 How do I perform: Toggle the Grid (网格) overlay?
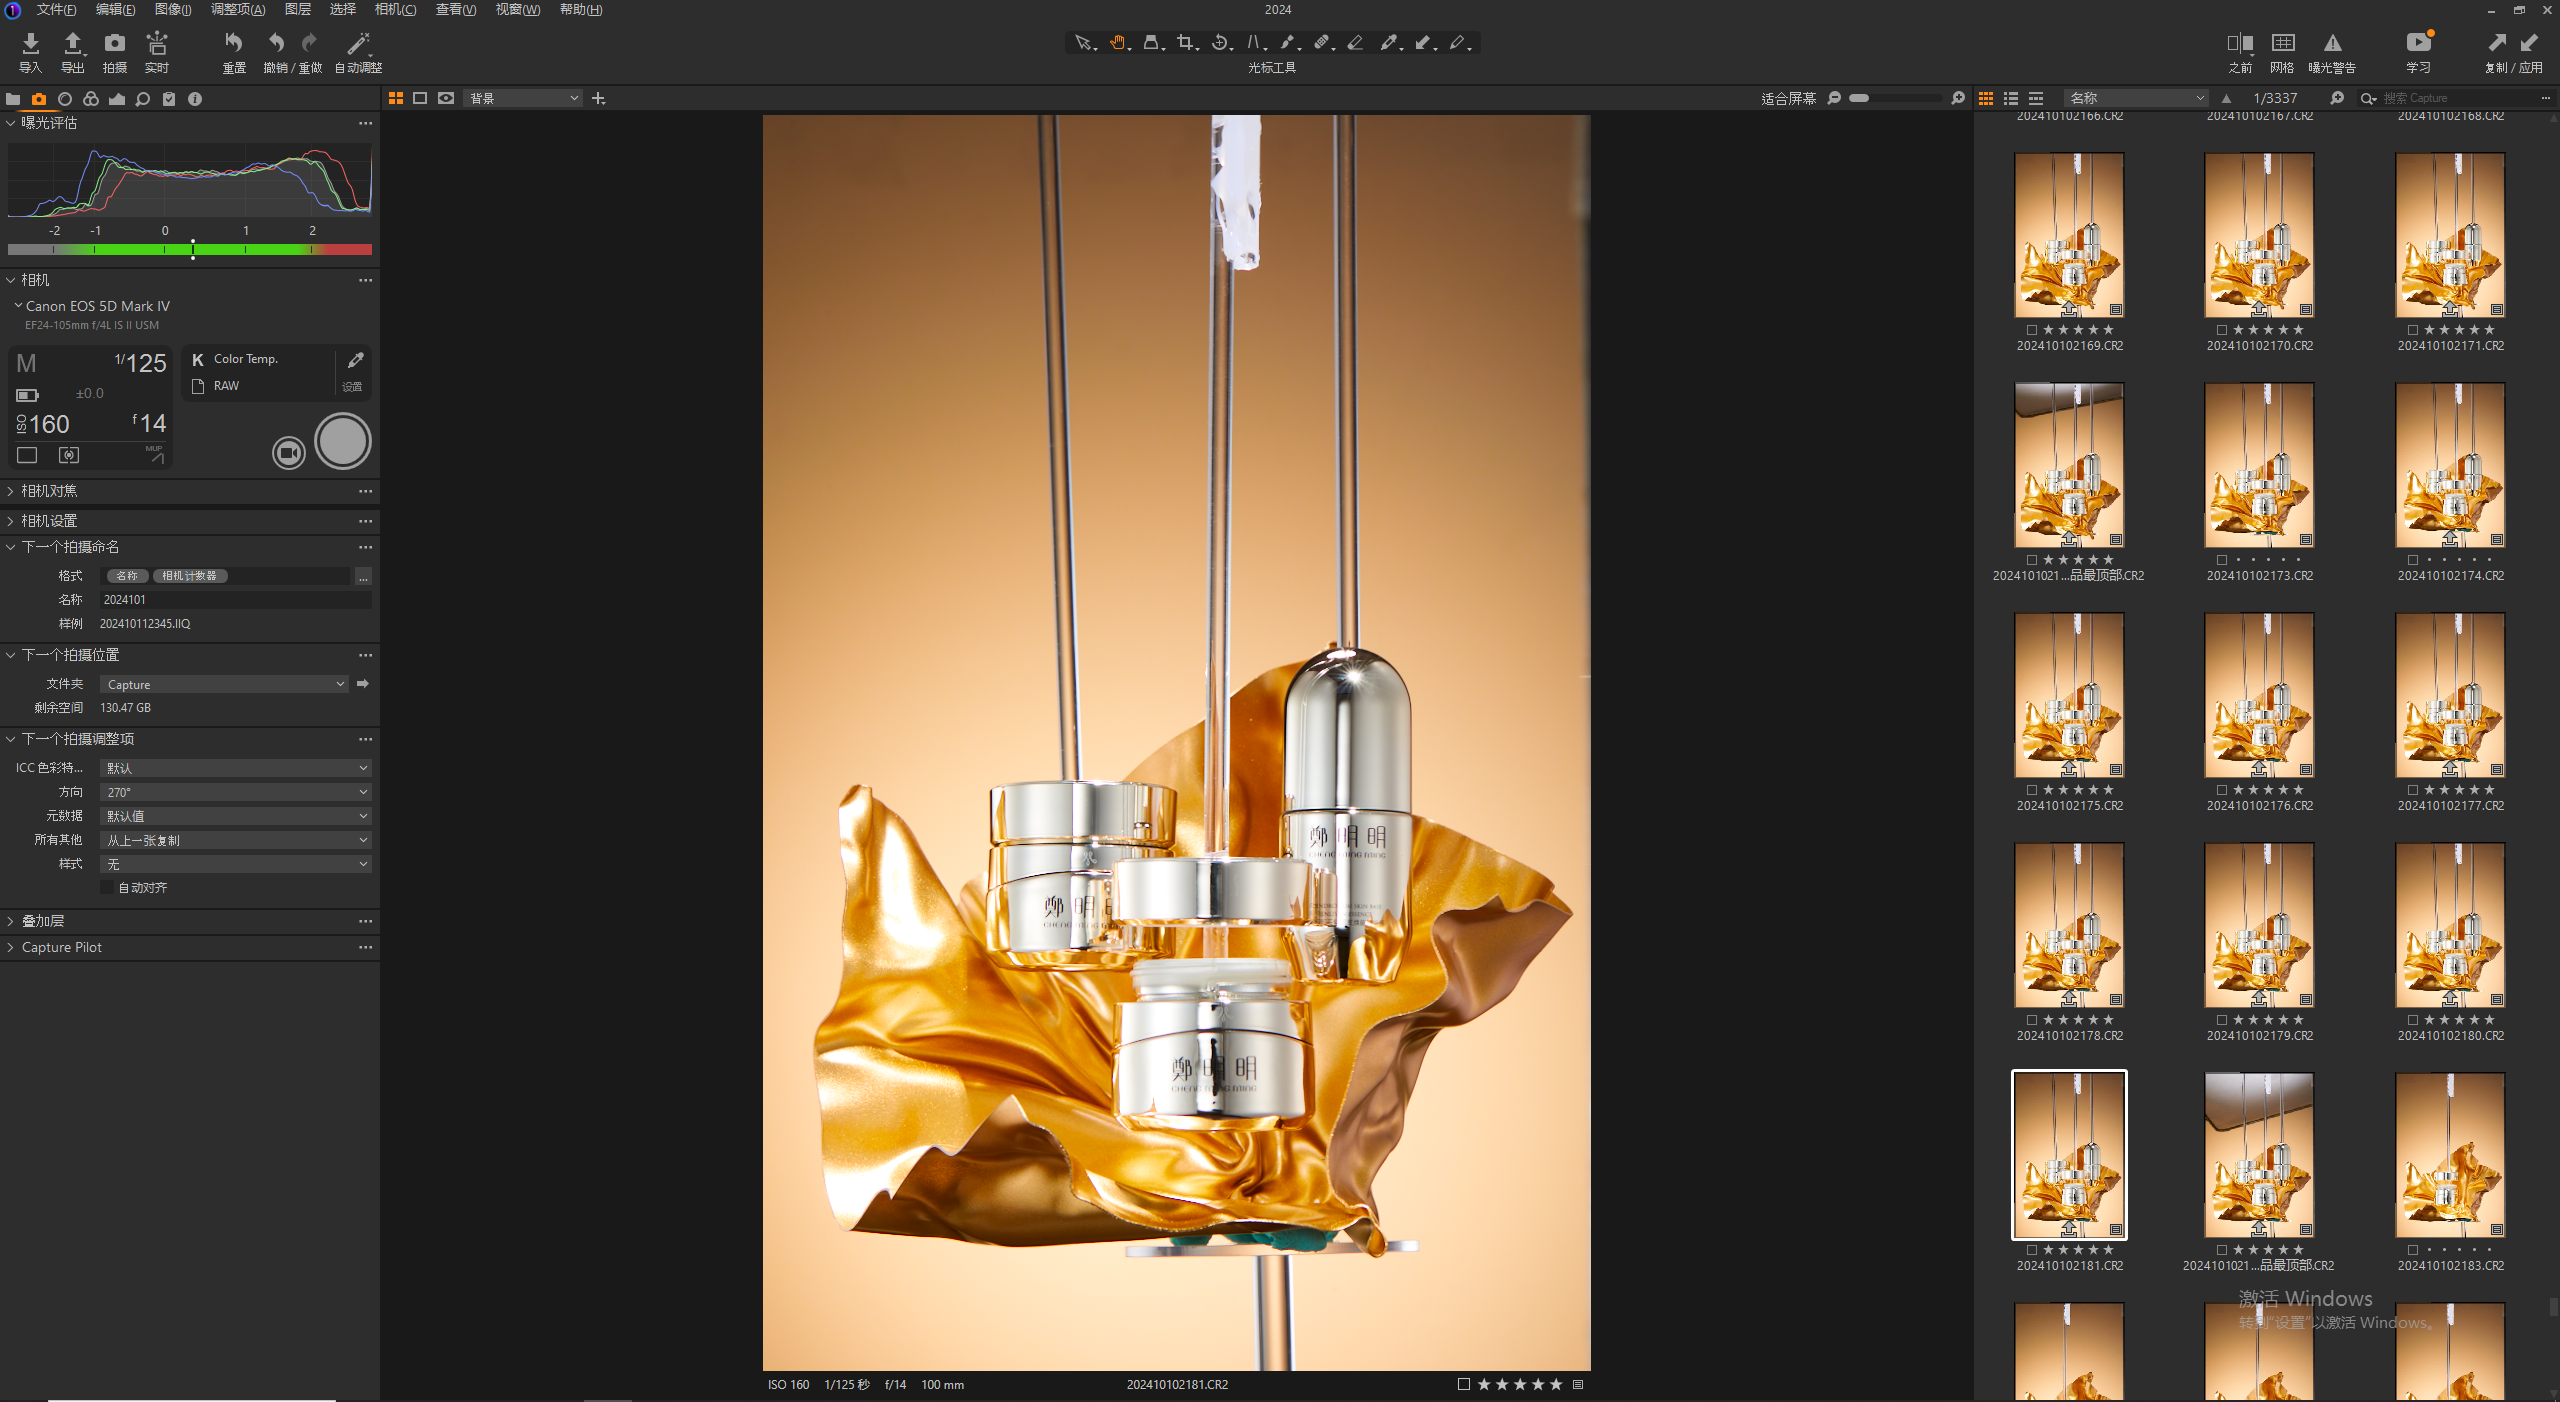click(x=2283, y=43)
